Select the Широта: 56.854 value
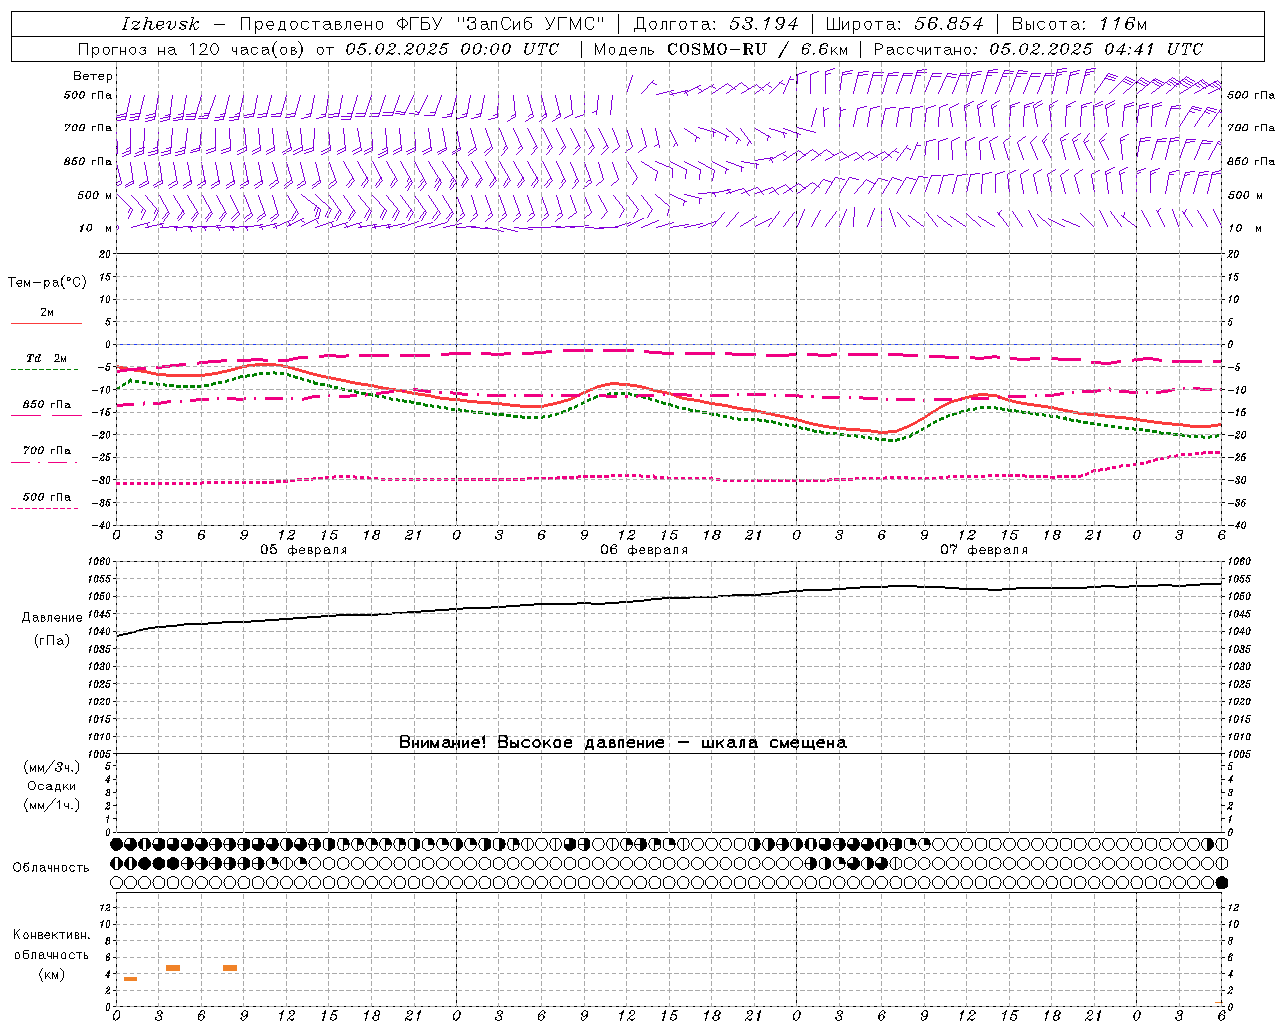Image resolution: width=1280 pixels, height=1024 pixels. [x=904, y=24]
